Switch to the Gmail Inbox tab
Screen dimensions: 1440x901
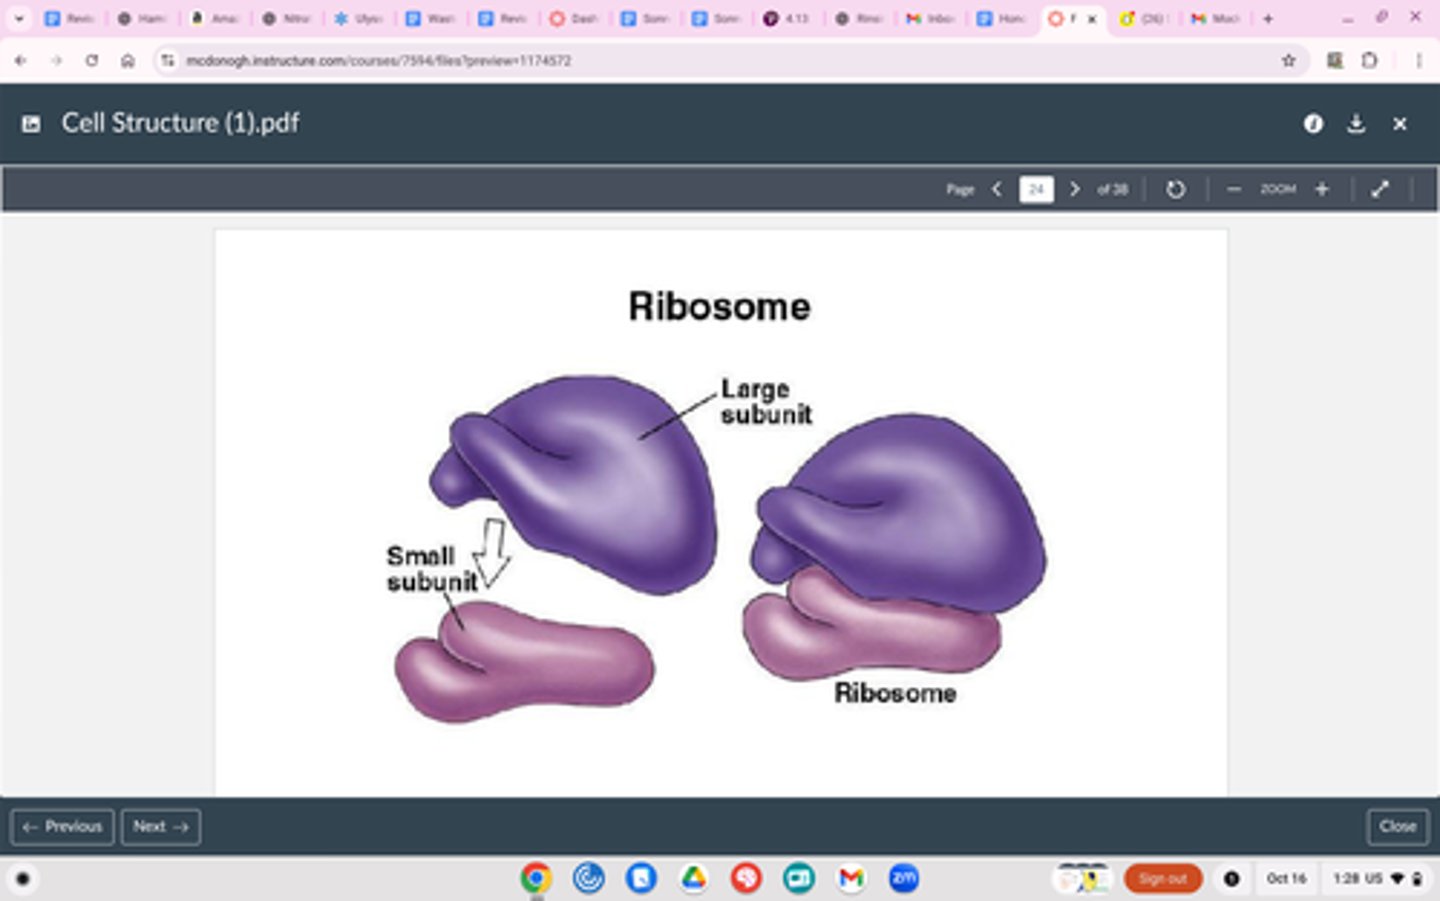pos(932,18)
